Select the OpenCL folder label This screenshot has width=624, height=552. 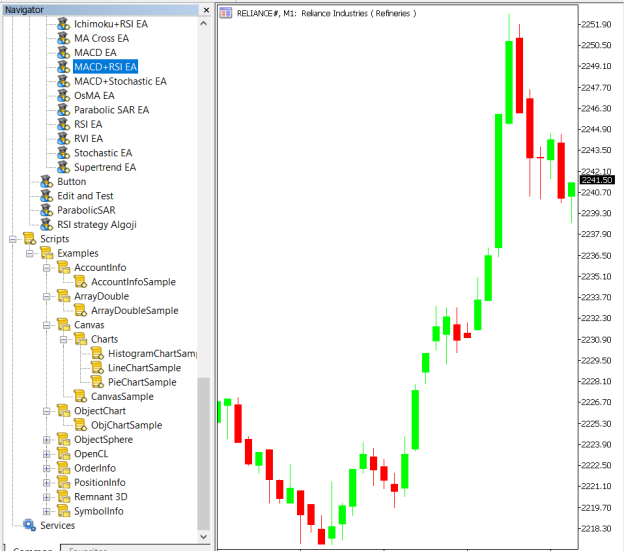coord(91,454)
